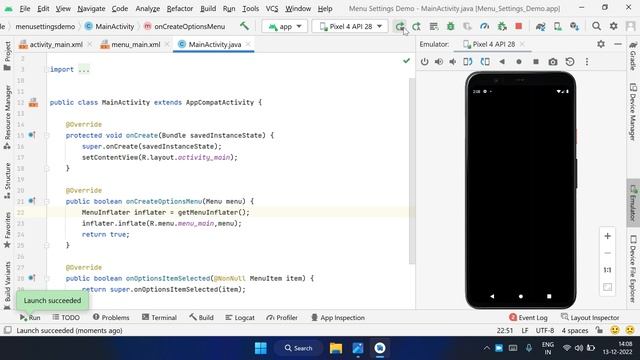Click override gutter icon beside onCreateOptionsMenu
Viewport: 640px width, 360px height.
(x=32, y=201)
